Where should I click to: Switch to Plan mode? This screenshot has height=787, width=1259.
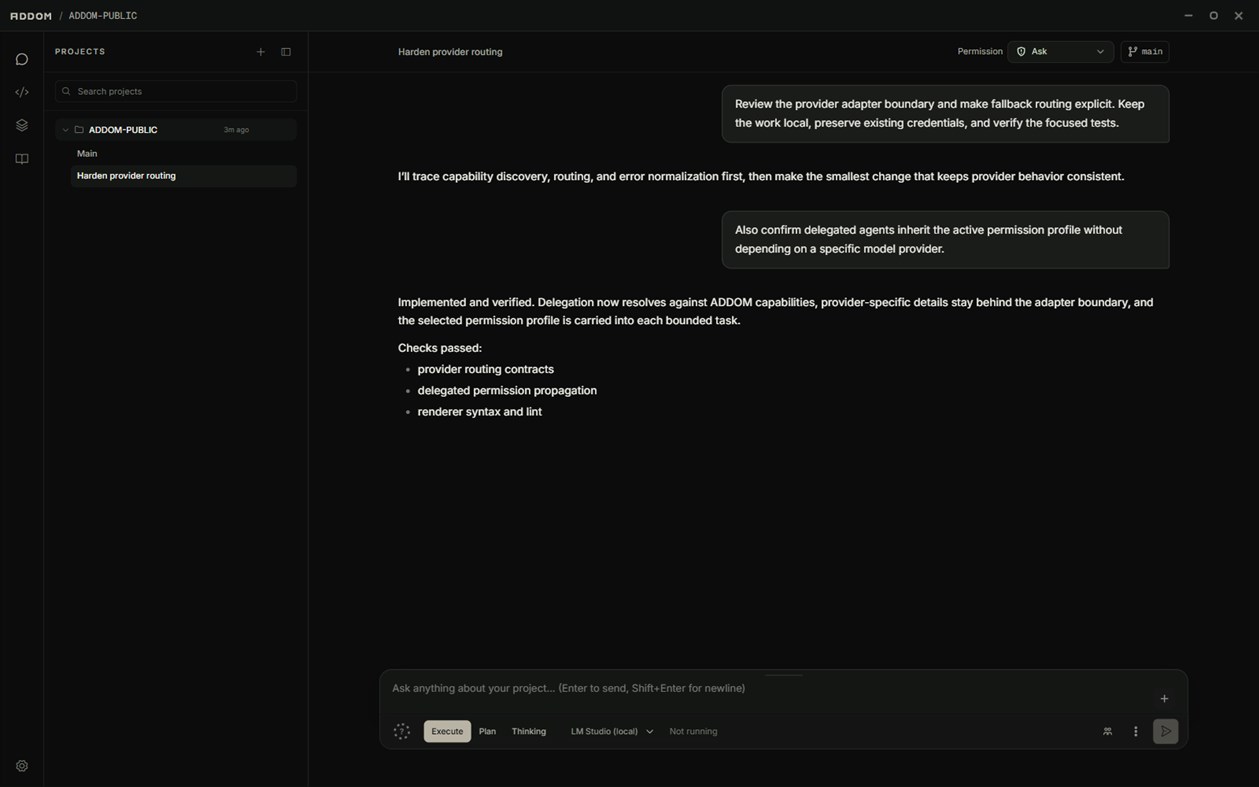487,731
